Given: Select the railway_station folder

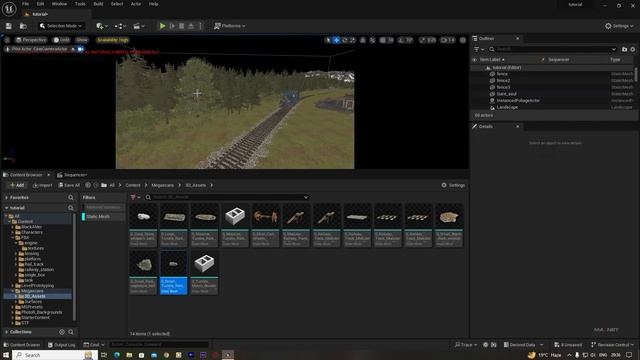Looking at the screenshot, I should click(x=36, y=269).
